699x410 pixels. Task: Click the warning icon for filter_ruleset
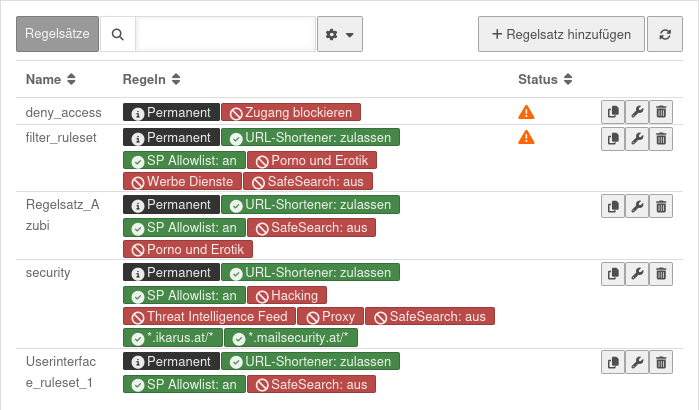point(526,138)
